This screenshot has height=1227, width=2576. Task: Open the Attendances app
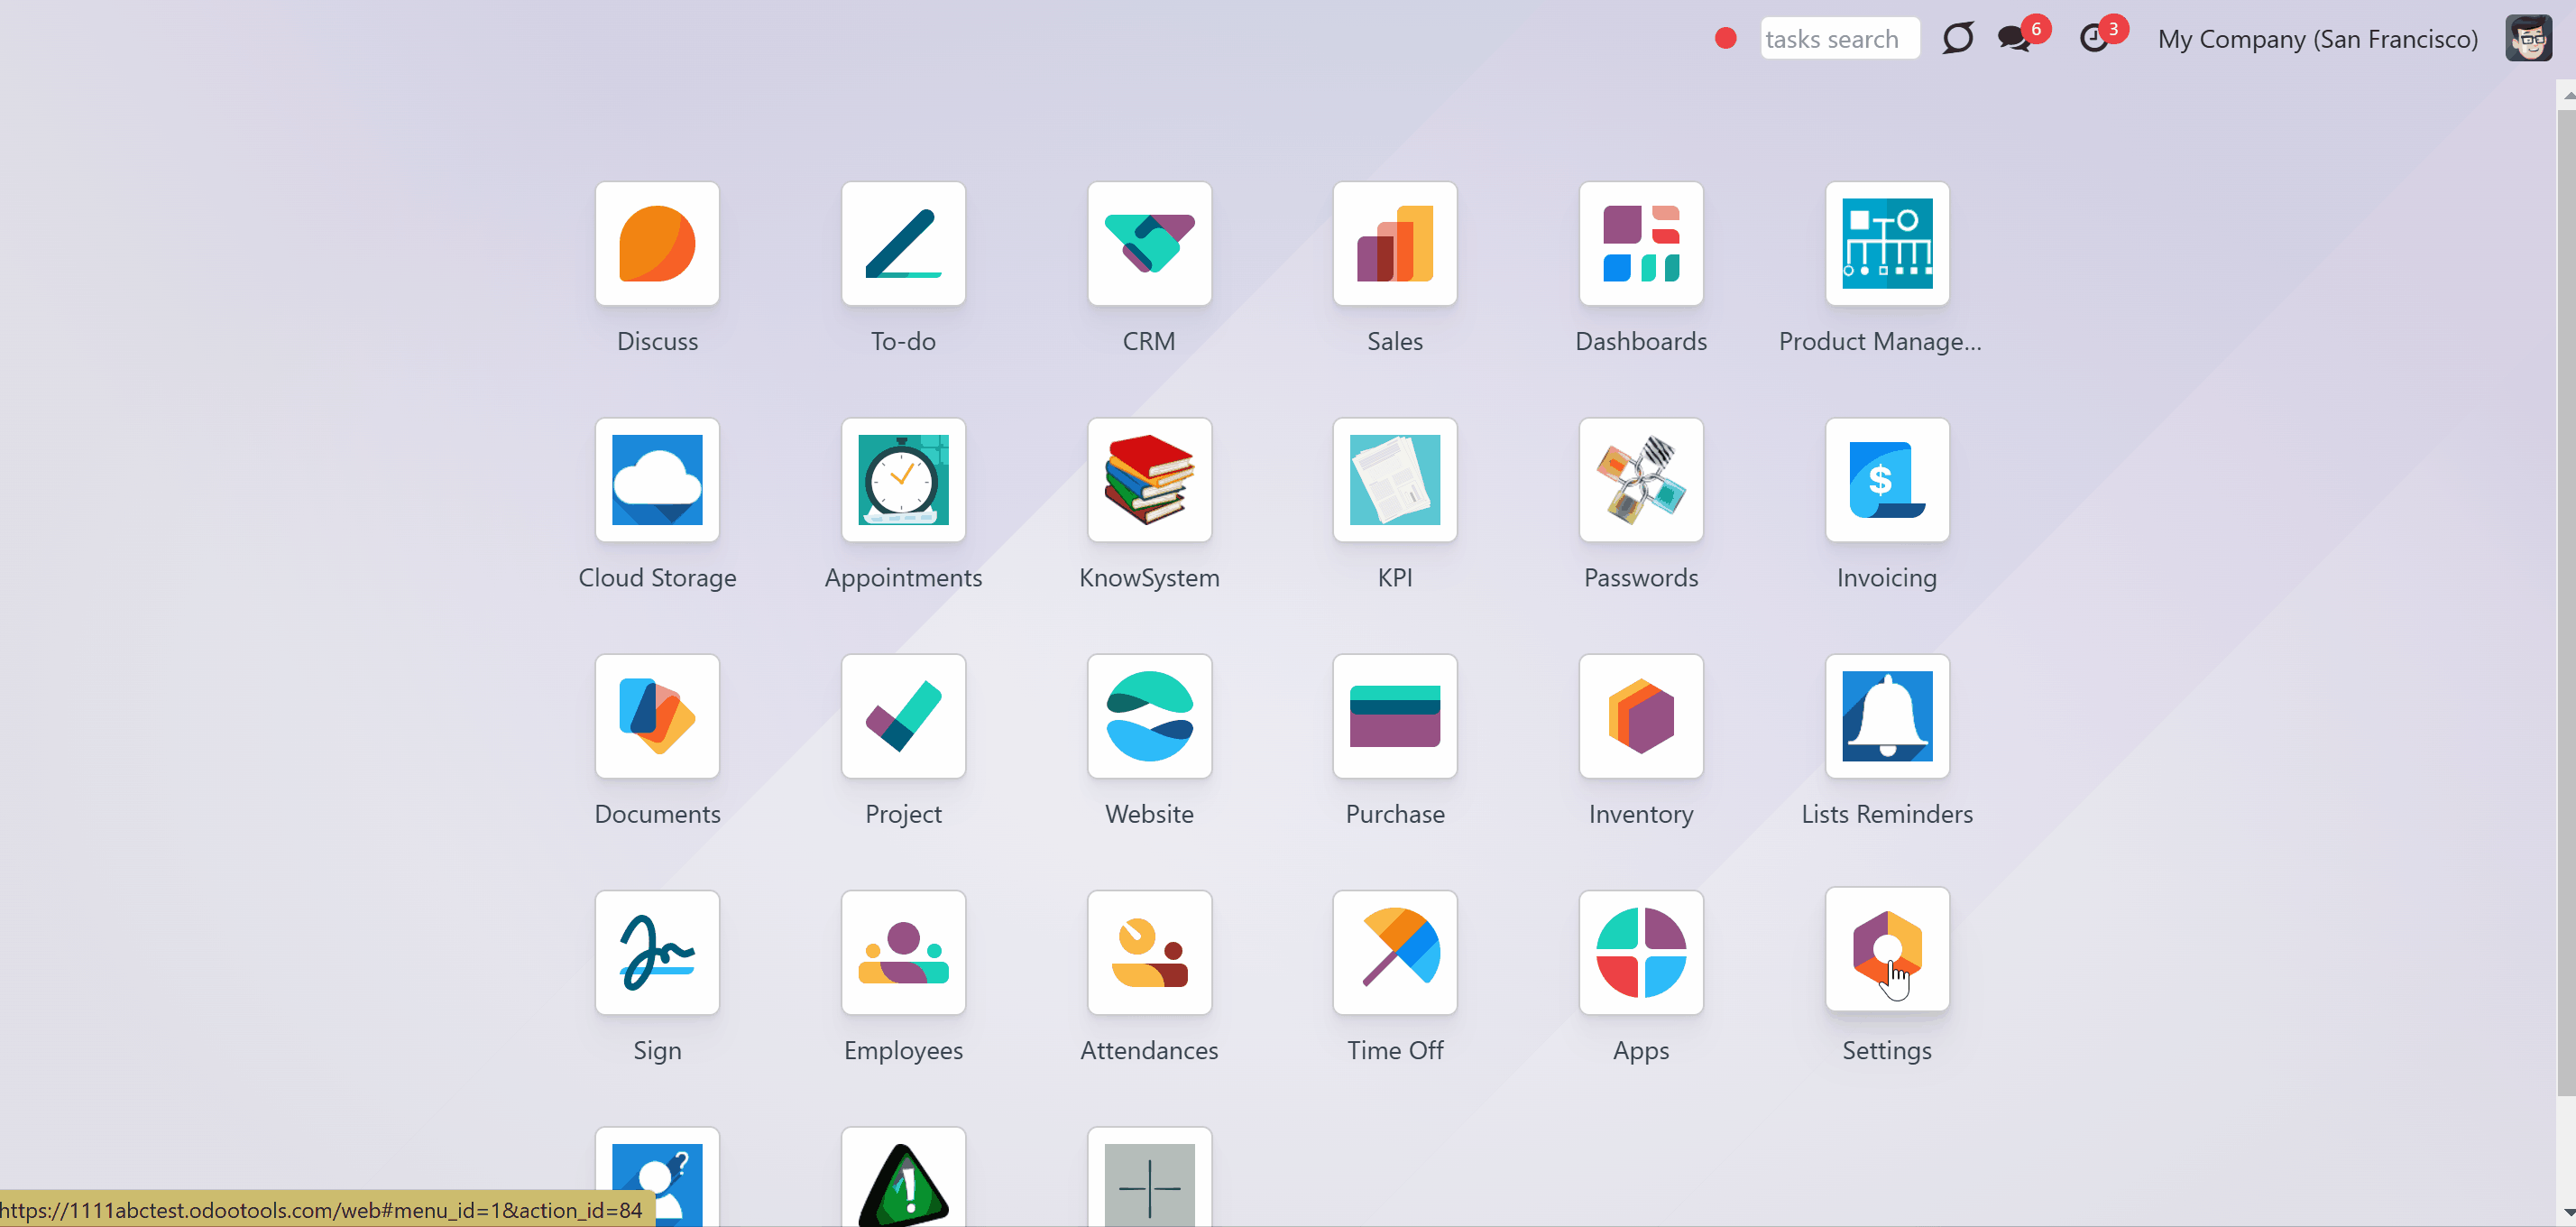(x=1149, y=953)
